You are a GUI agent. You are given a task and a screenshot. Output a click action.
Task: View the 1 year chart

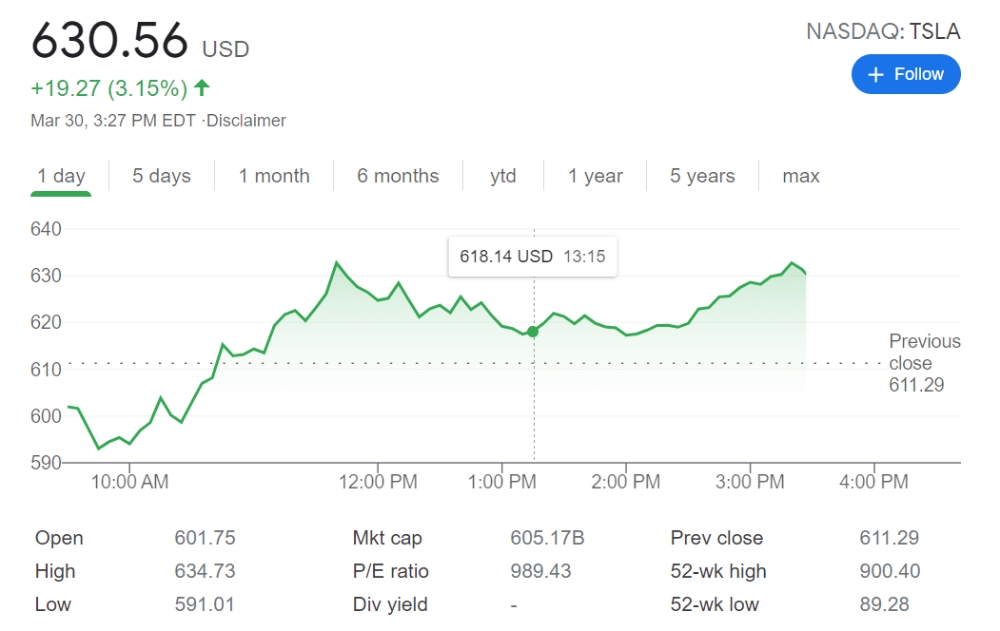595,176
